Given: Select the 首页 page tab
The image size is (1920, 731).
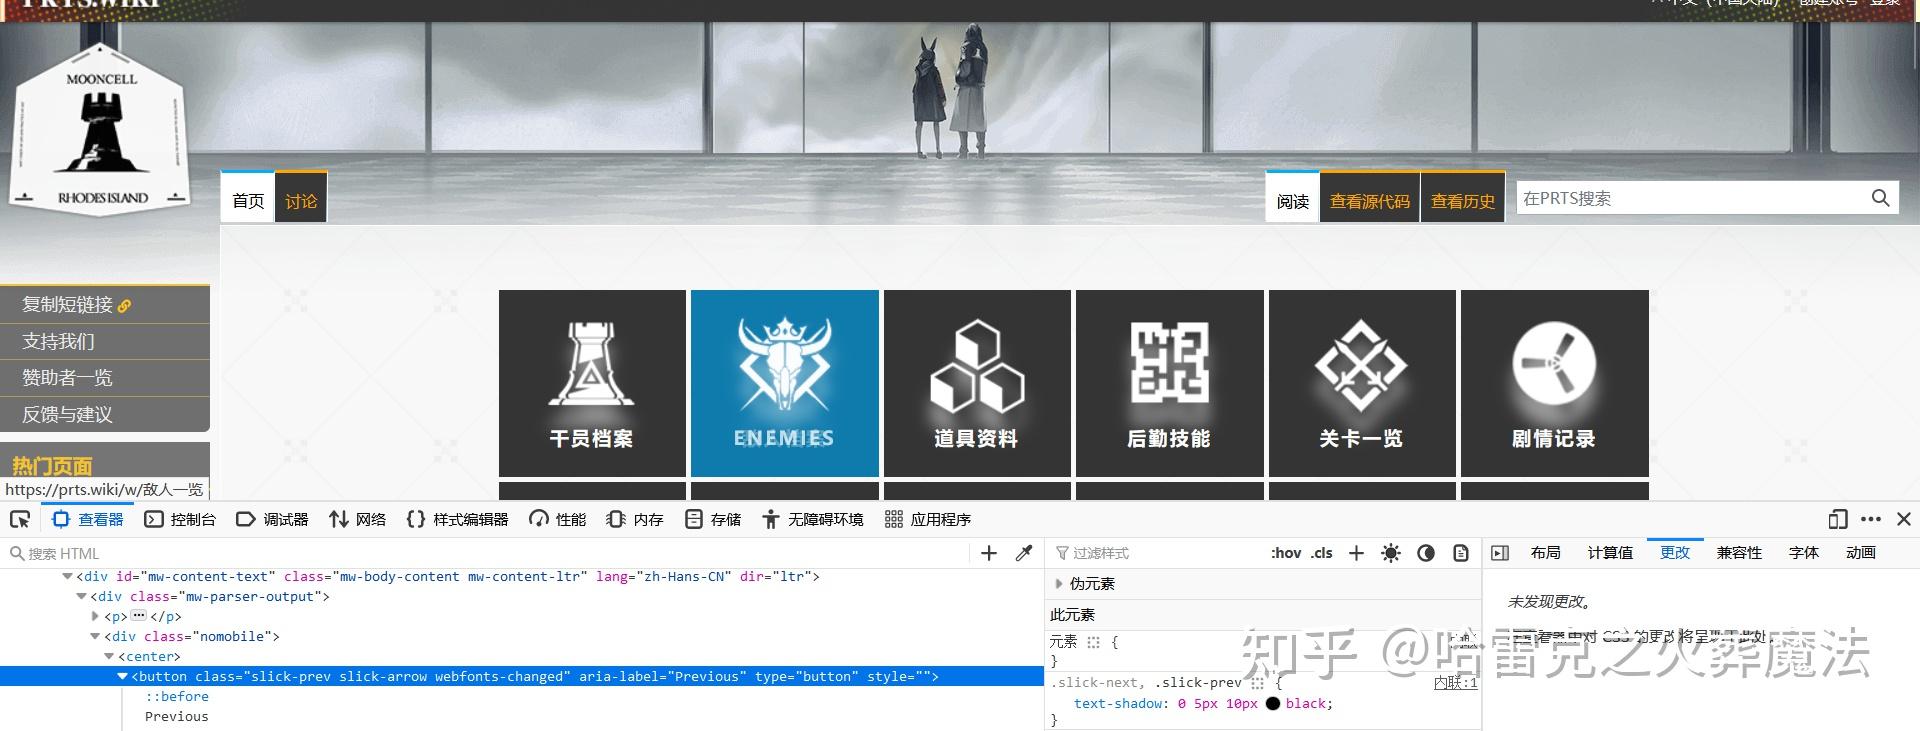Looking at the screenshot, I should point(248,199).
